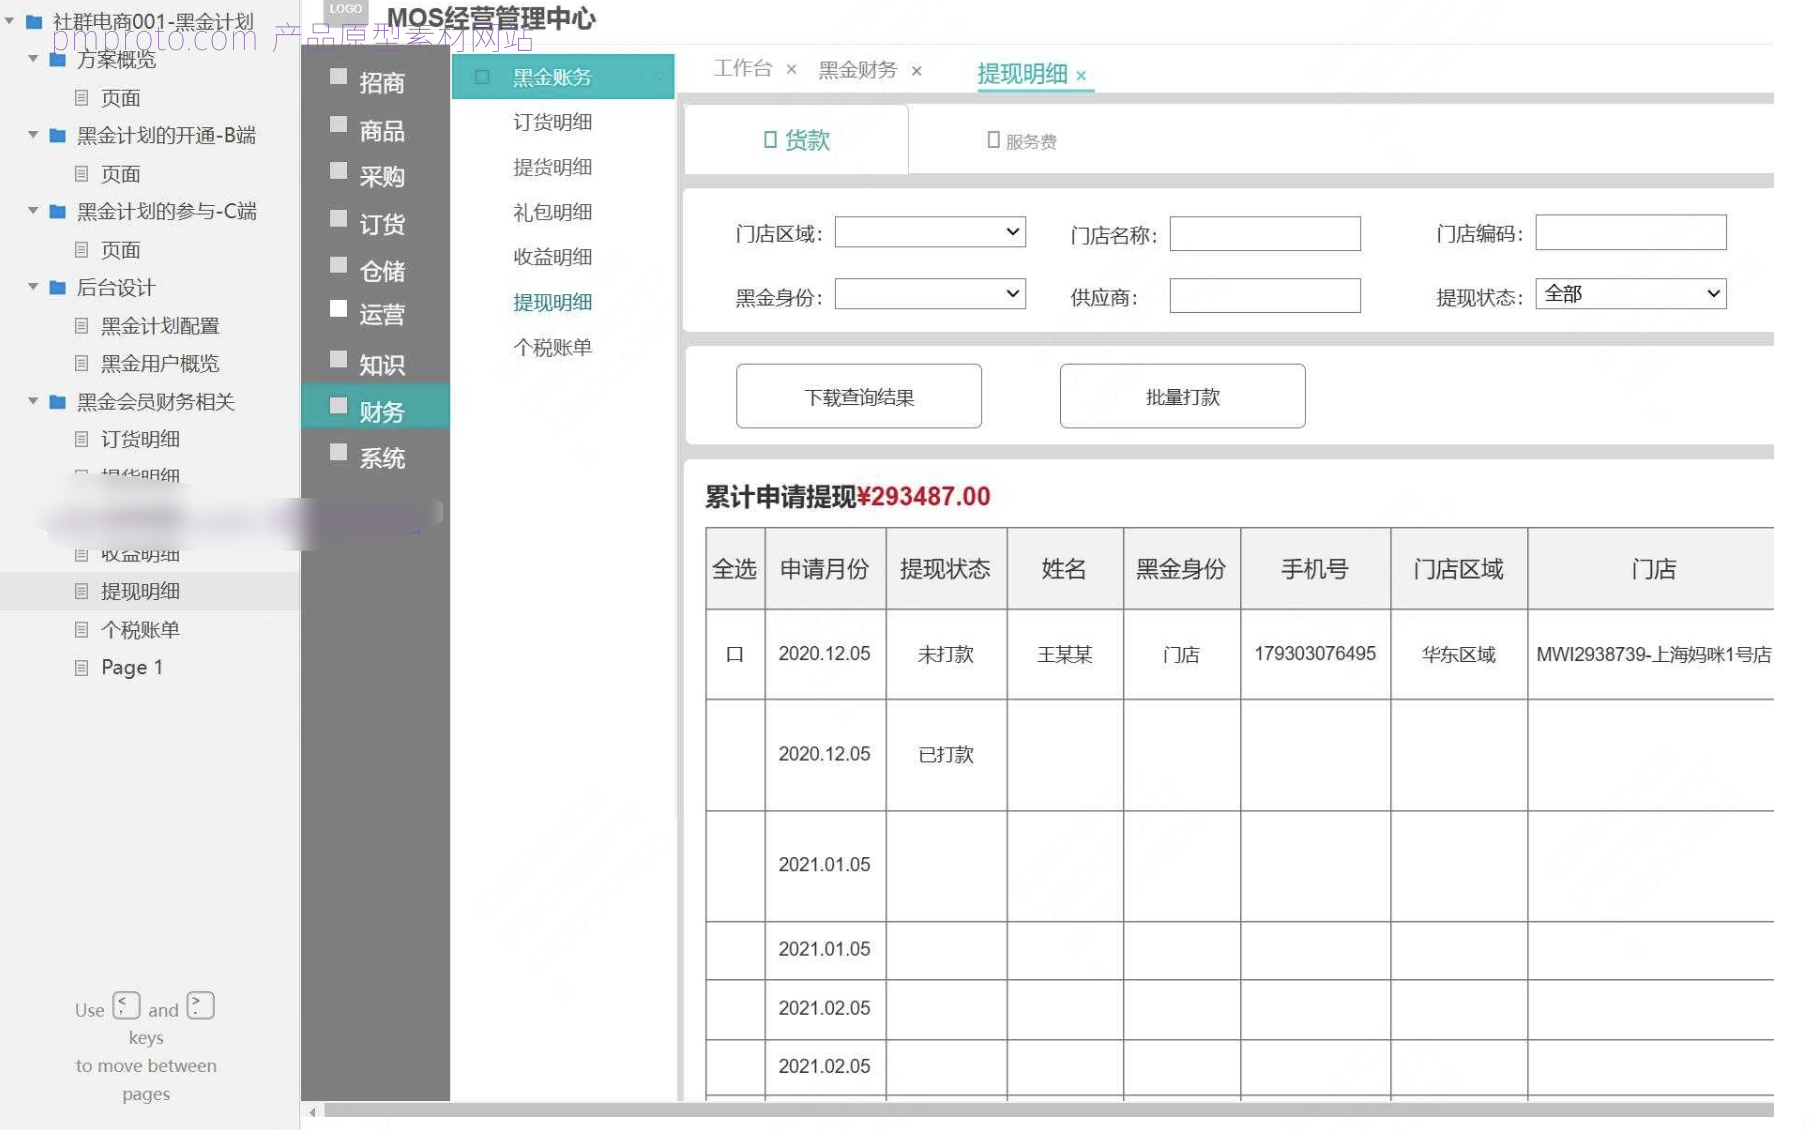Click the square icon beside 财务
1812x1130 pixels.
[x=338, y=405]
